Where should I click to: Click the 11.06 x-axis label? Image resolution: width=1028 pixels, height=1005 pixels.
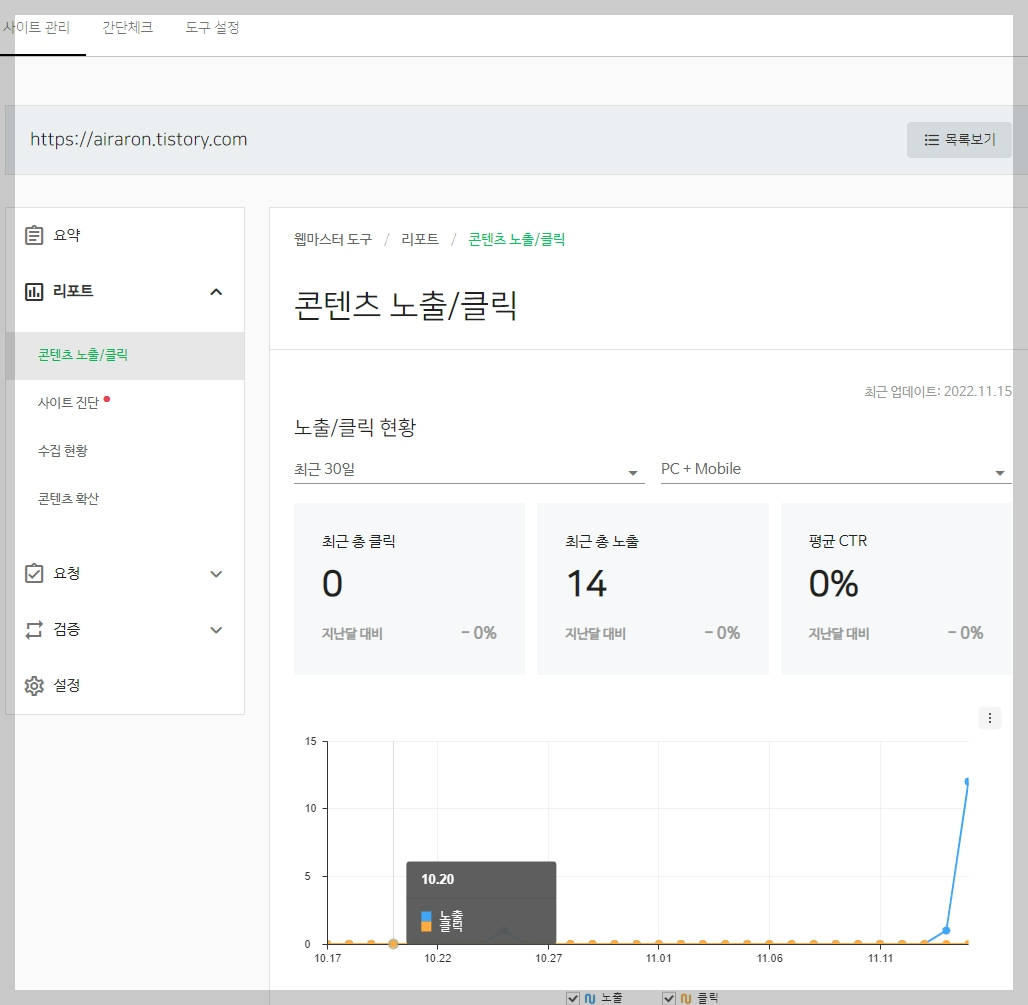click(770, 958)
